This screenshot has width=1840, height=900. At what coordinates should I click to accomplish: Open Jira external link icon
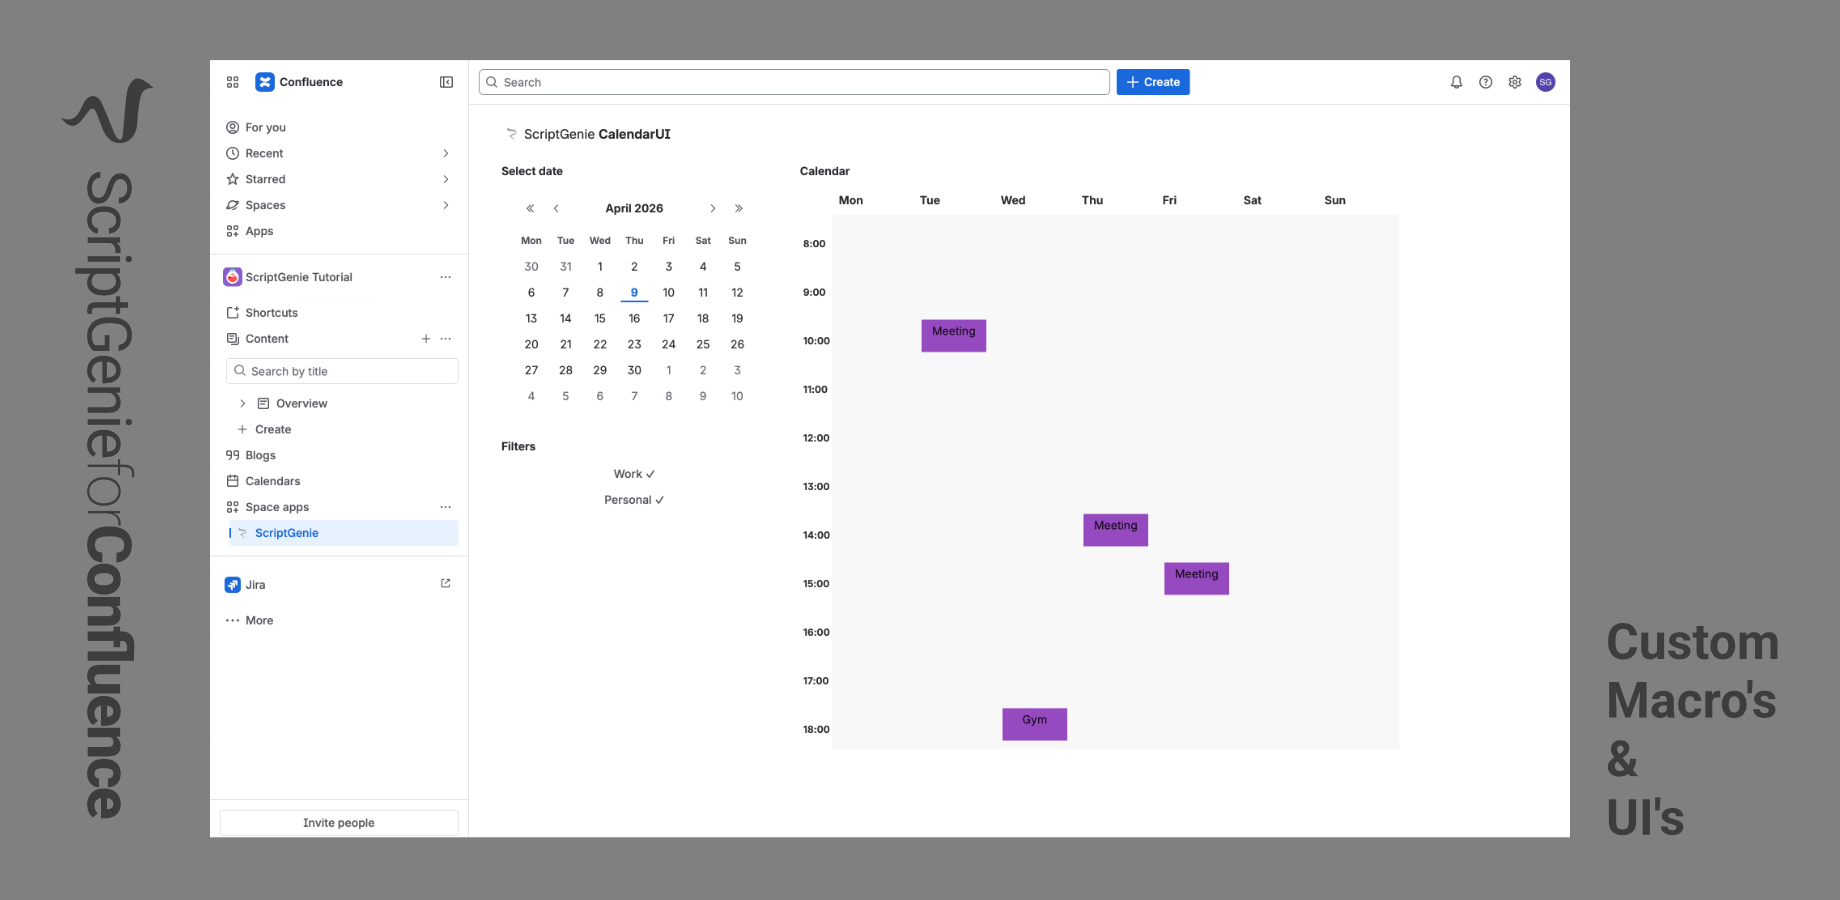tap(446, 584)
